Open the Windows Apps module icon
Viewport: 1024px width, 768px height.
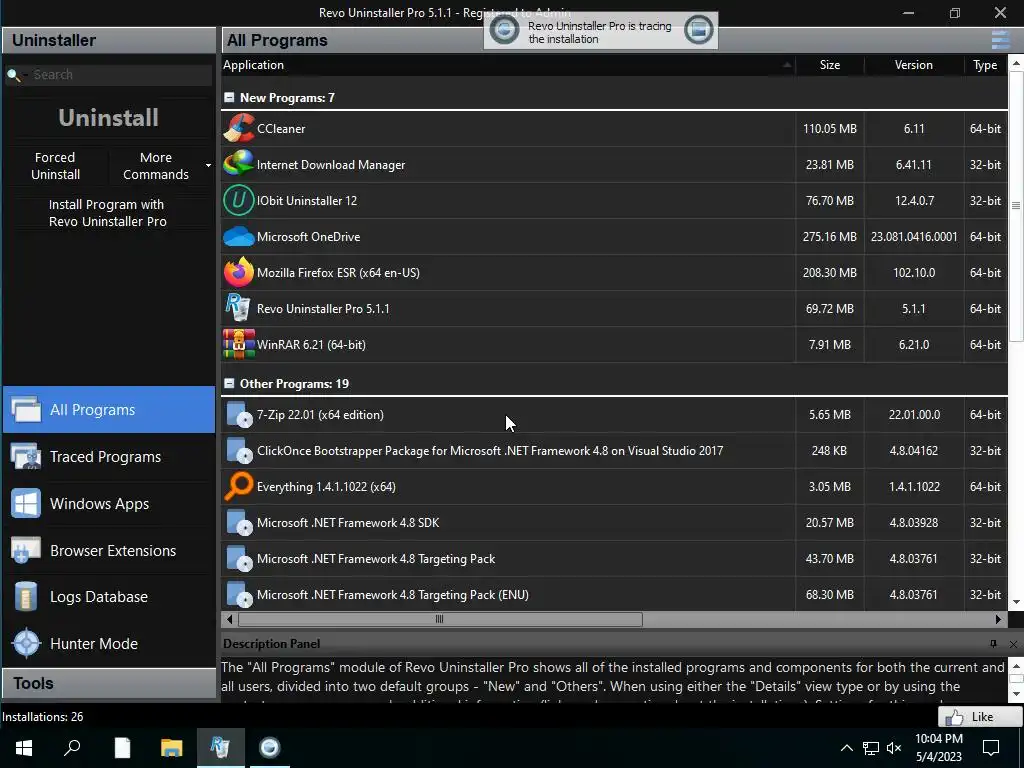tap(26, 504)
